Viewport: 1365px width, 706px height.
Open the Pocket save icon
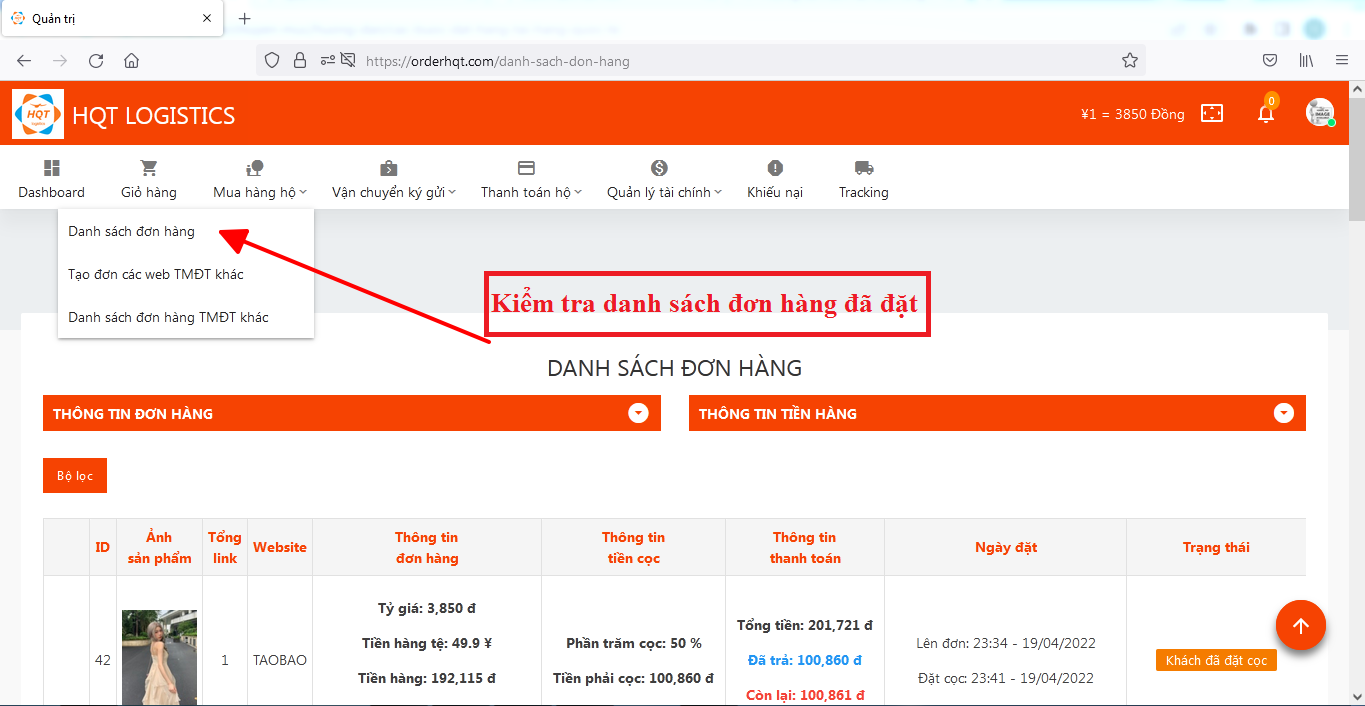(1269, 61)
